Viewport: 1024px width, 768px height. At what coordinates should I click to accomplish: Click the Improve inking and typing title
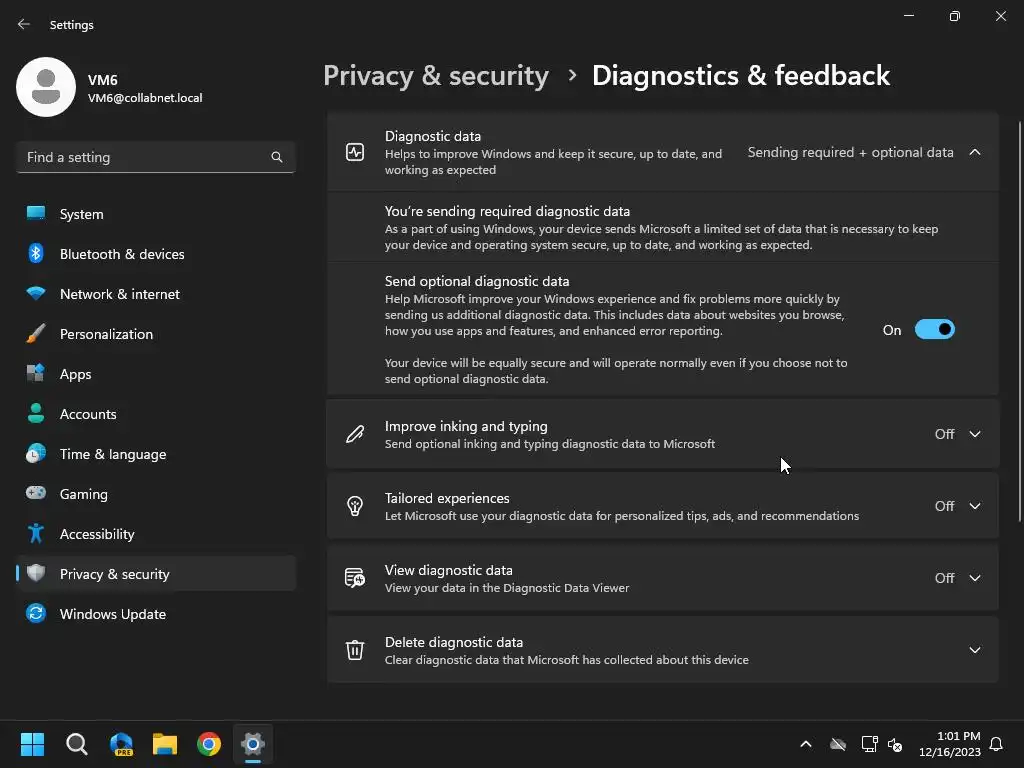[x=466, y=426]
